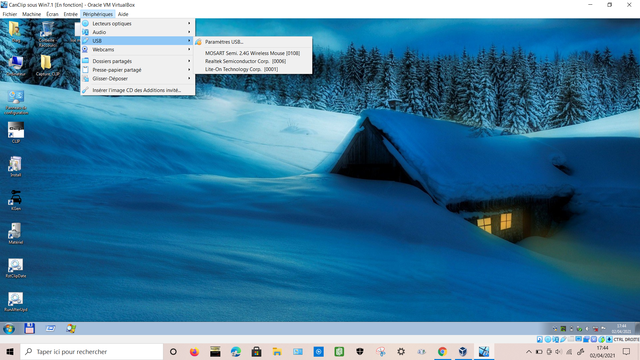640x360 pixels.
Task: Select the CLIP desktop shortcut
Action: (x=16, y=133)
